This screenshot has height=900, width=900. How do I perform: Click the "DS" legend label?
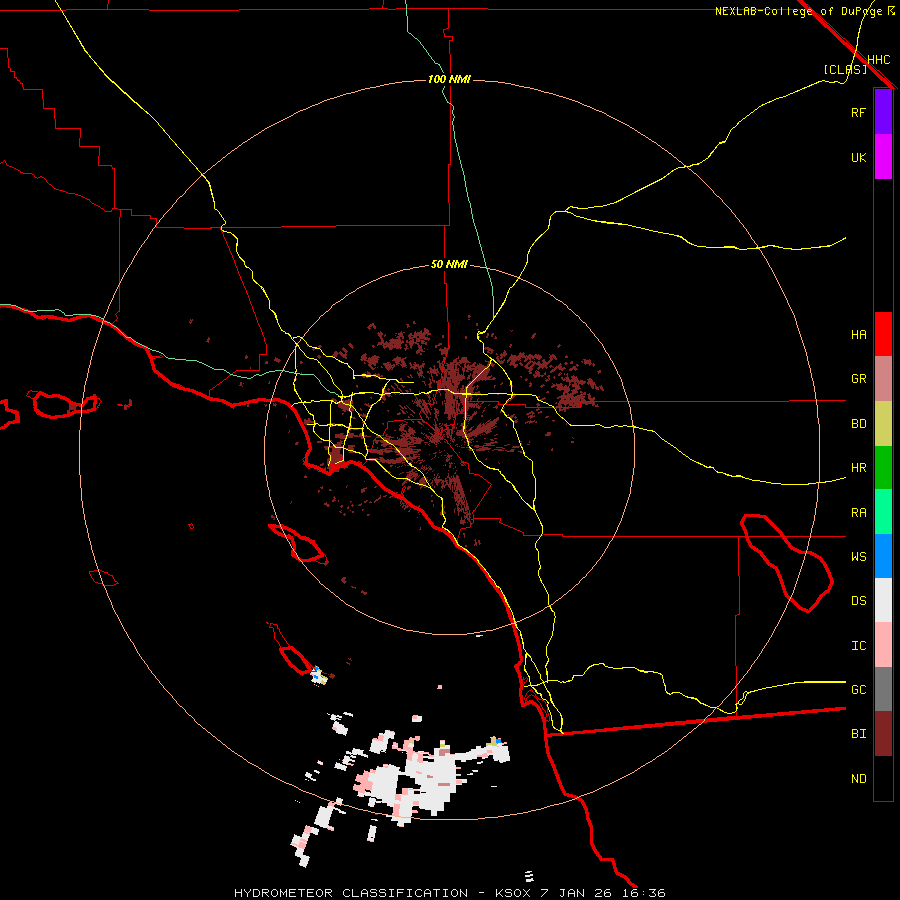[858, 600]
